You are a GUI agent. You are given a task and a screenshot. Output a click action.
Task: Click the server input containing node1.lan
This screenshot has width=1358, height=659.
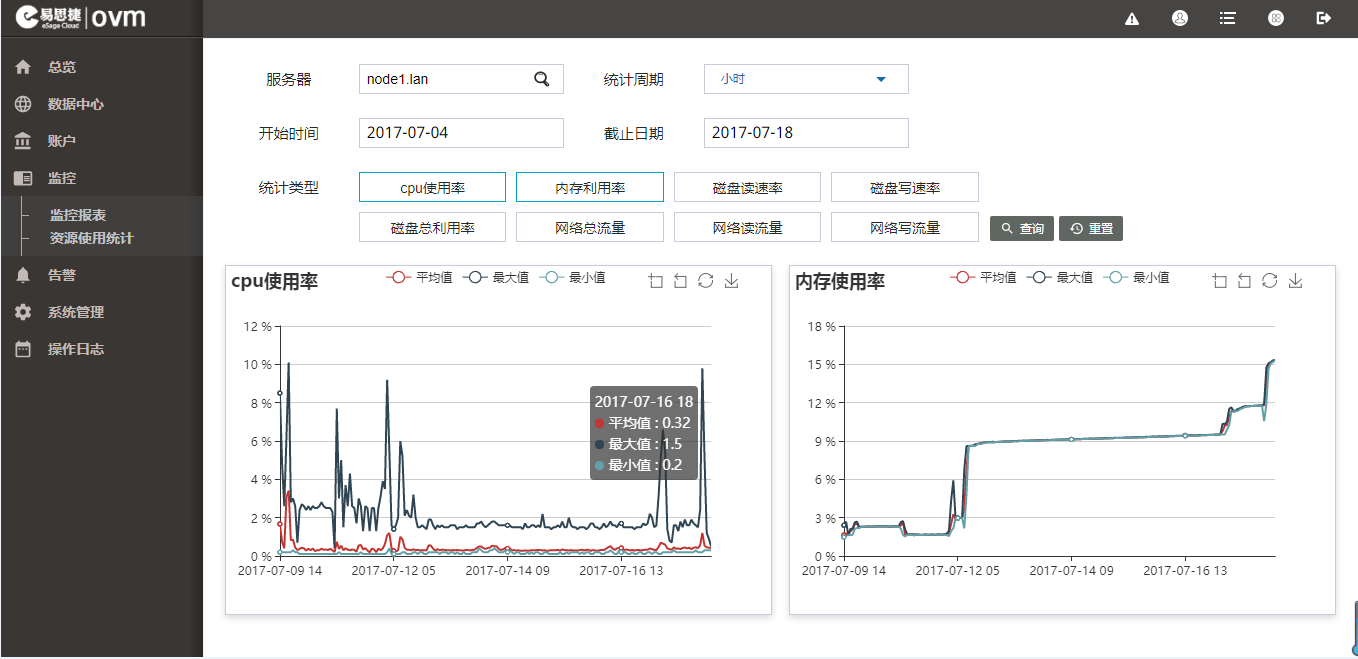point(461,79)
